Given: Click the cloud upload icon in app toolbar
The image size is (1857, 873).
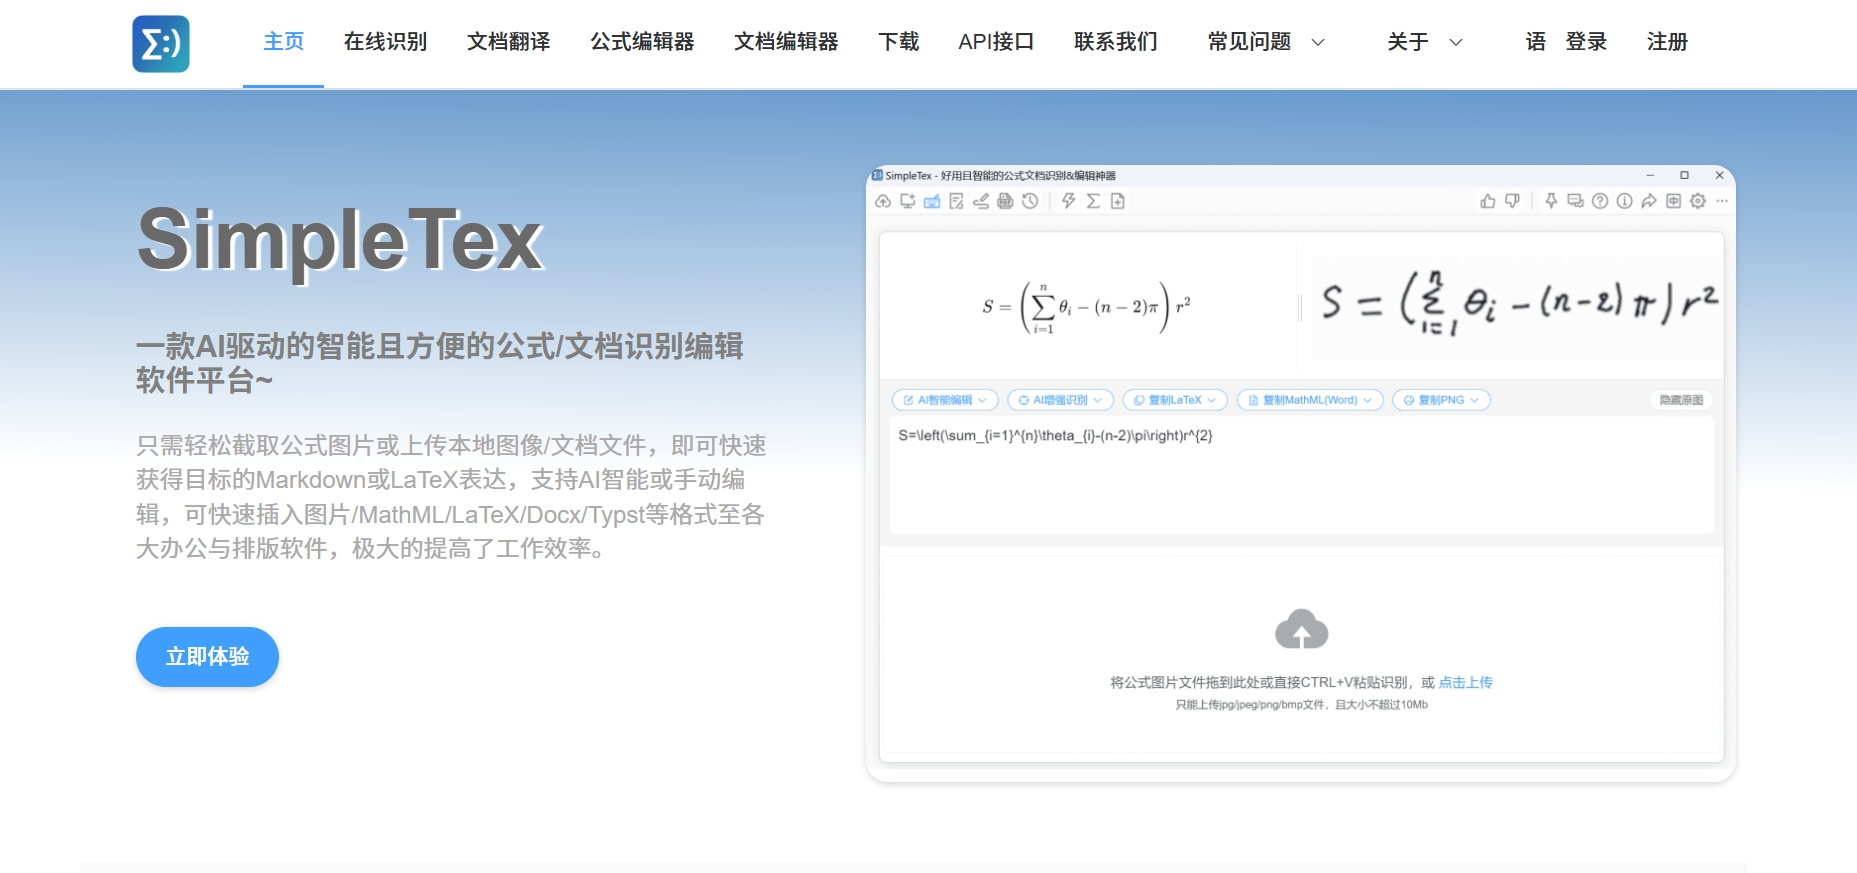Looking at the screenshot, I should pos(883,201).
